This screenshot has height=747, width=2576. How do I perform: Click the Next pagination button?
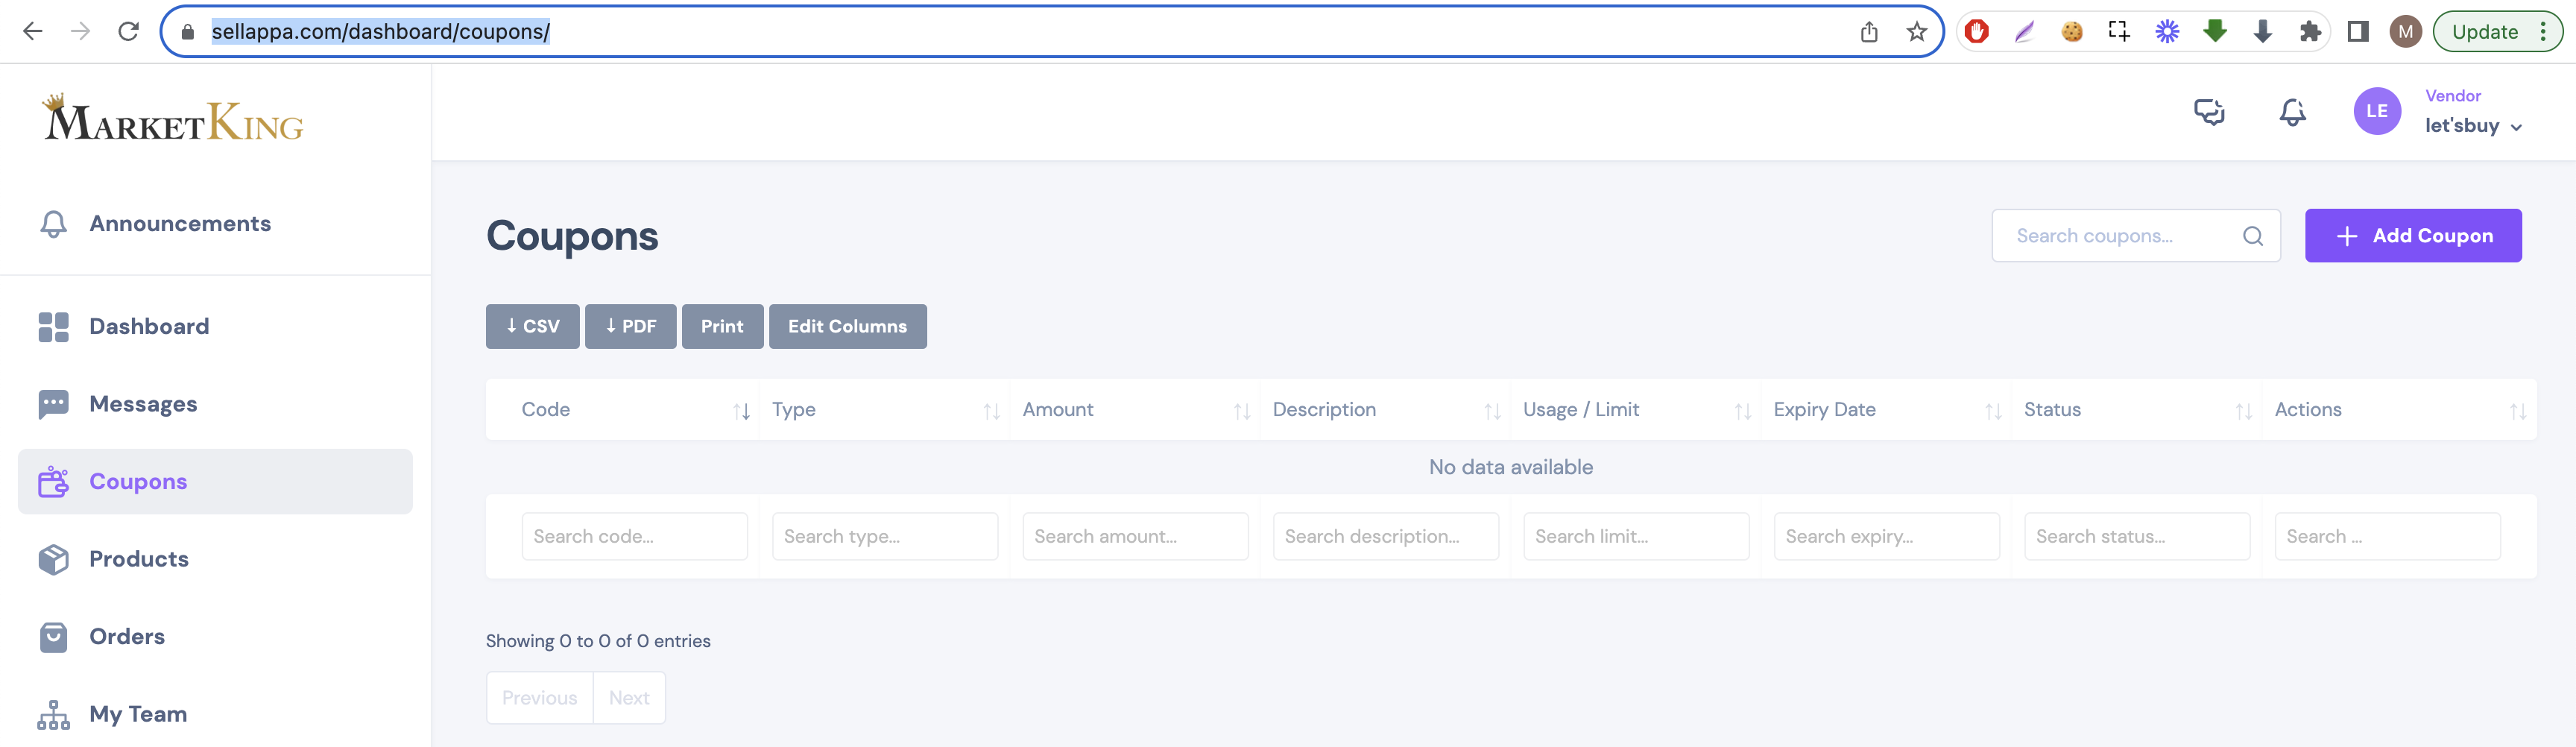click(629, 699)
